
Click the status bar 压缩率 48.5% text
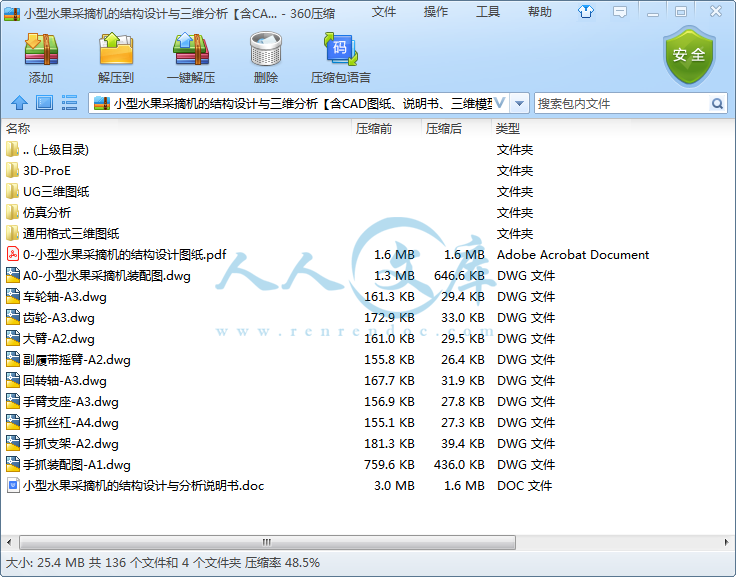[282, 562]
